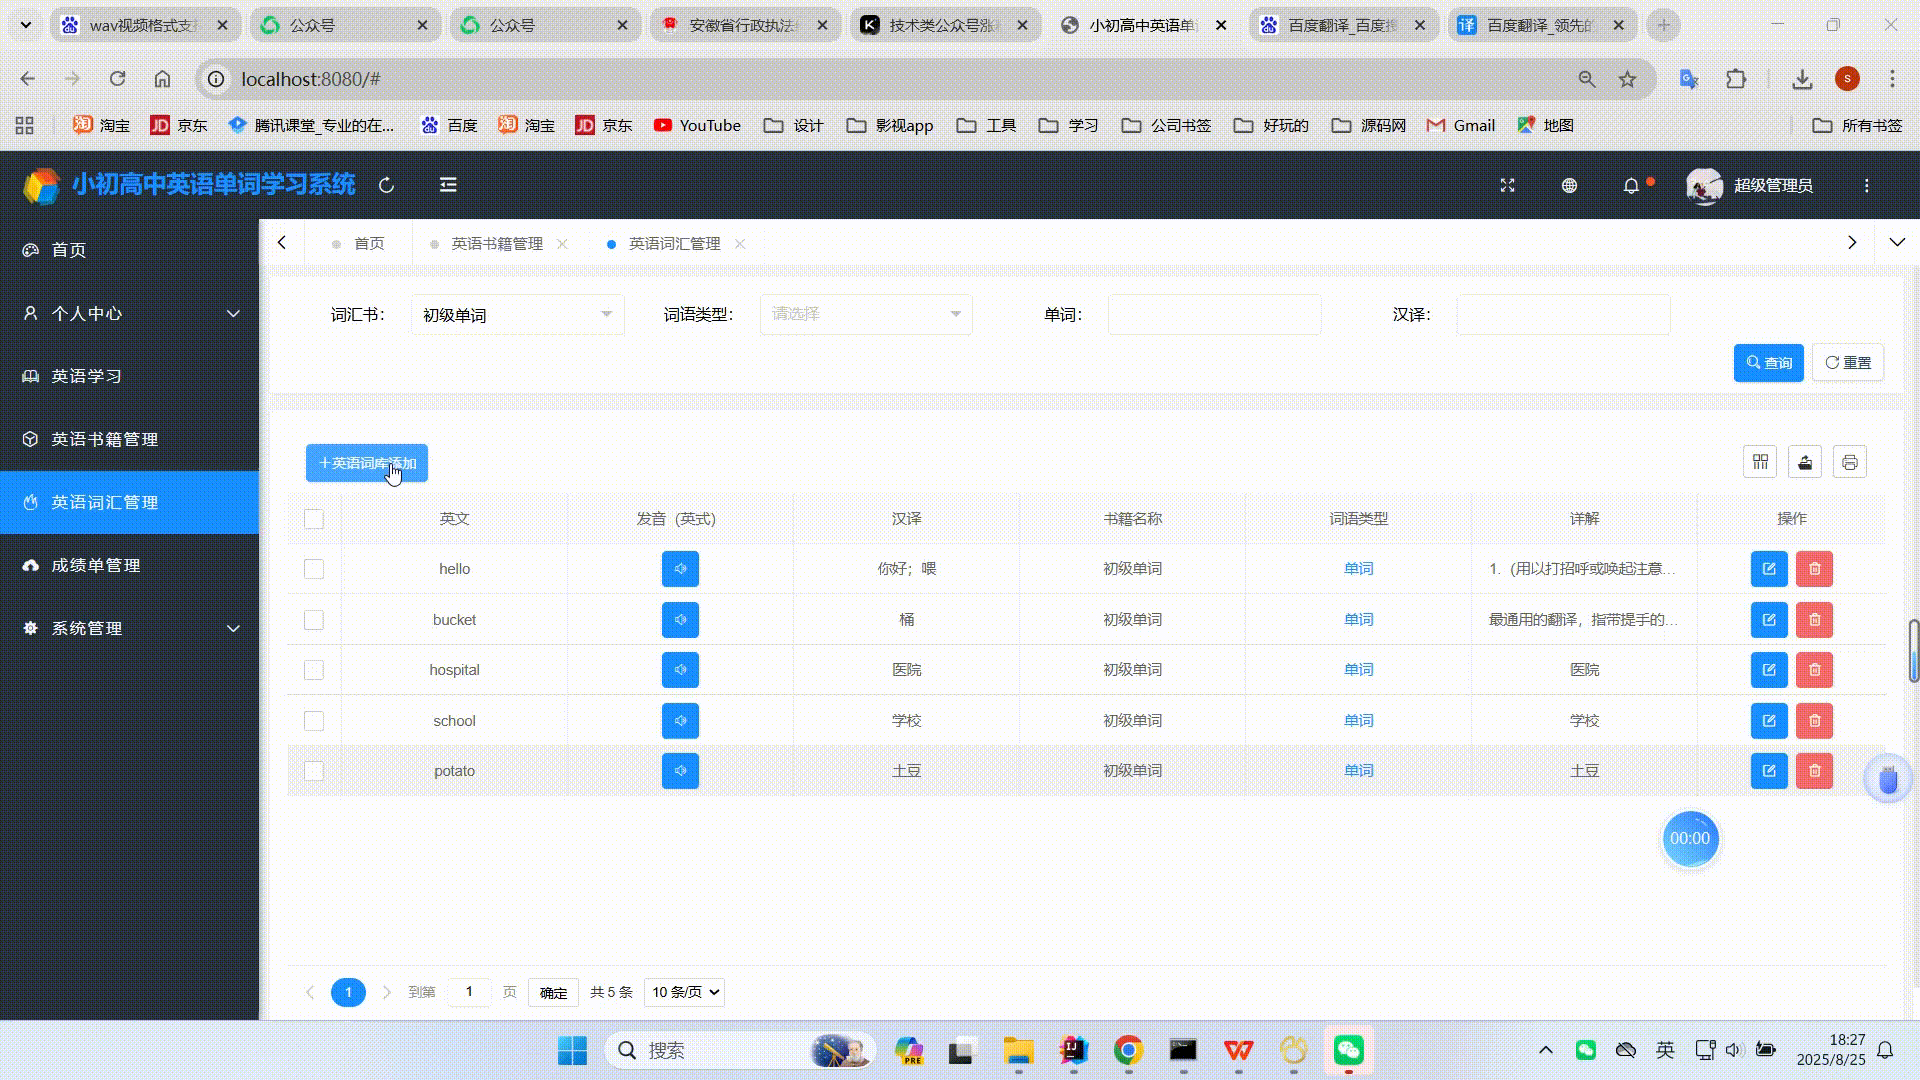
Task: Click the page vertical scrollbar thumb
Action: click(1914, 651)
